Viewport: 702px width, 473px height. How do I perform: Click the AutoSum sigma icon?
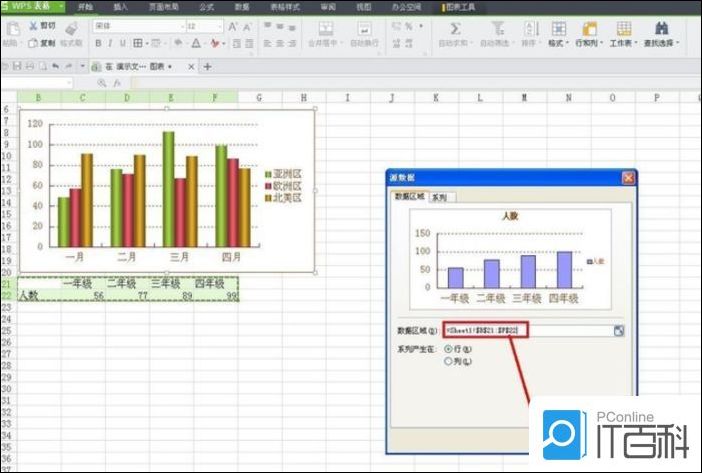(x=455, y=29)
